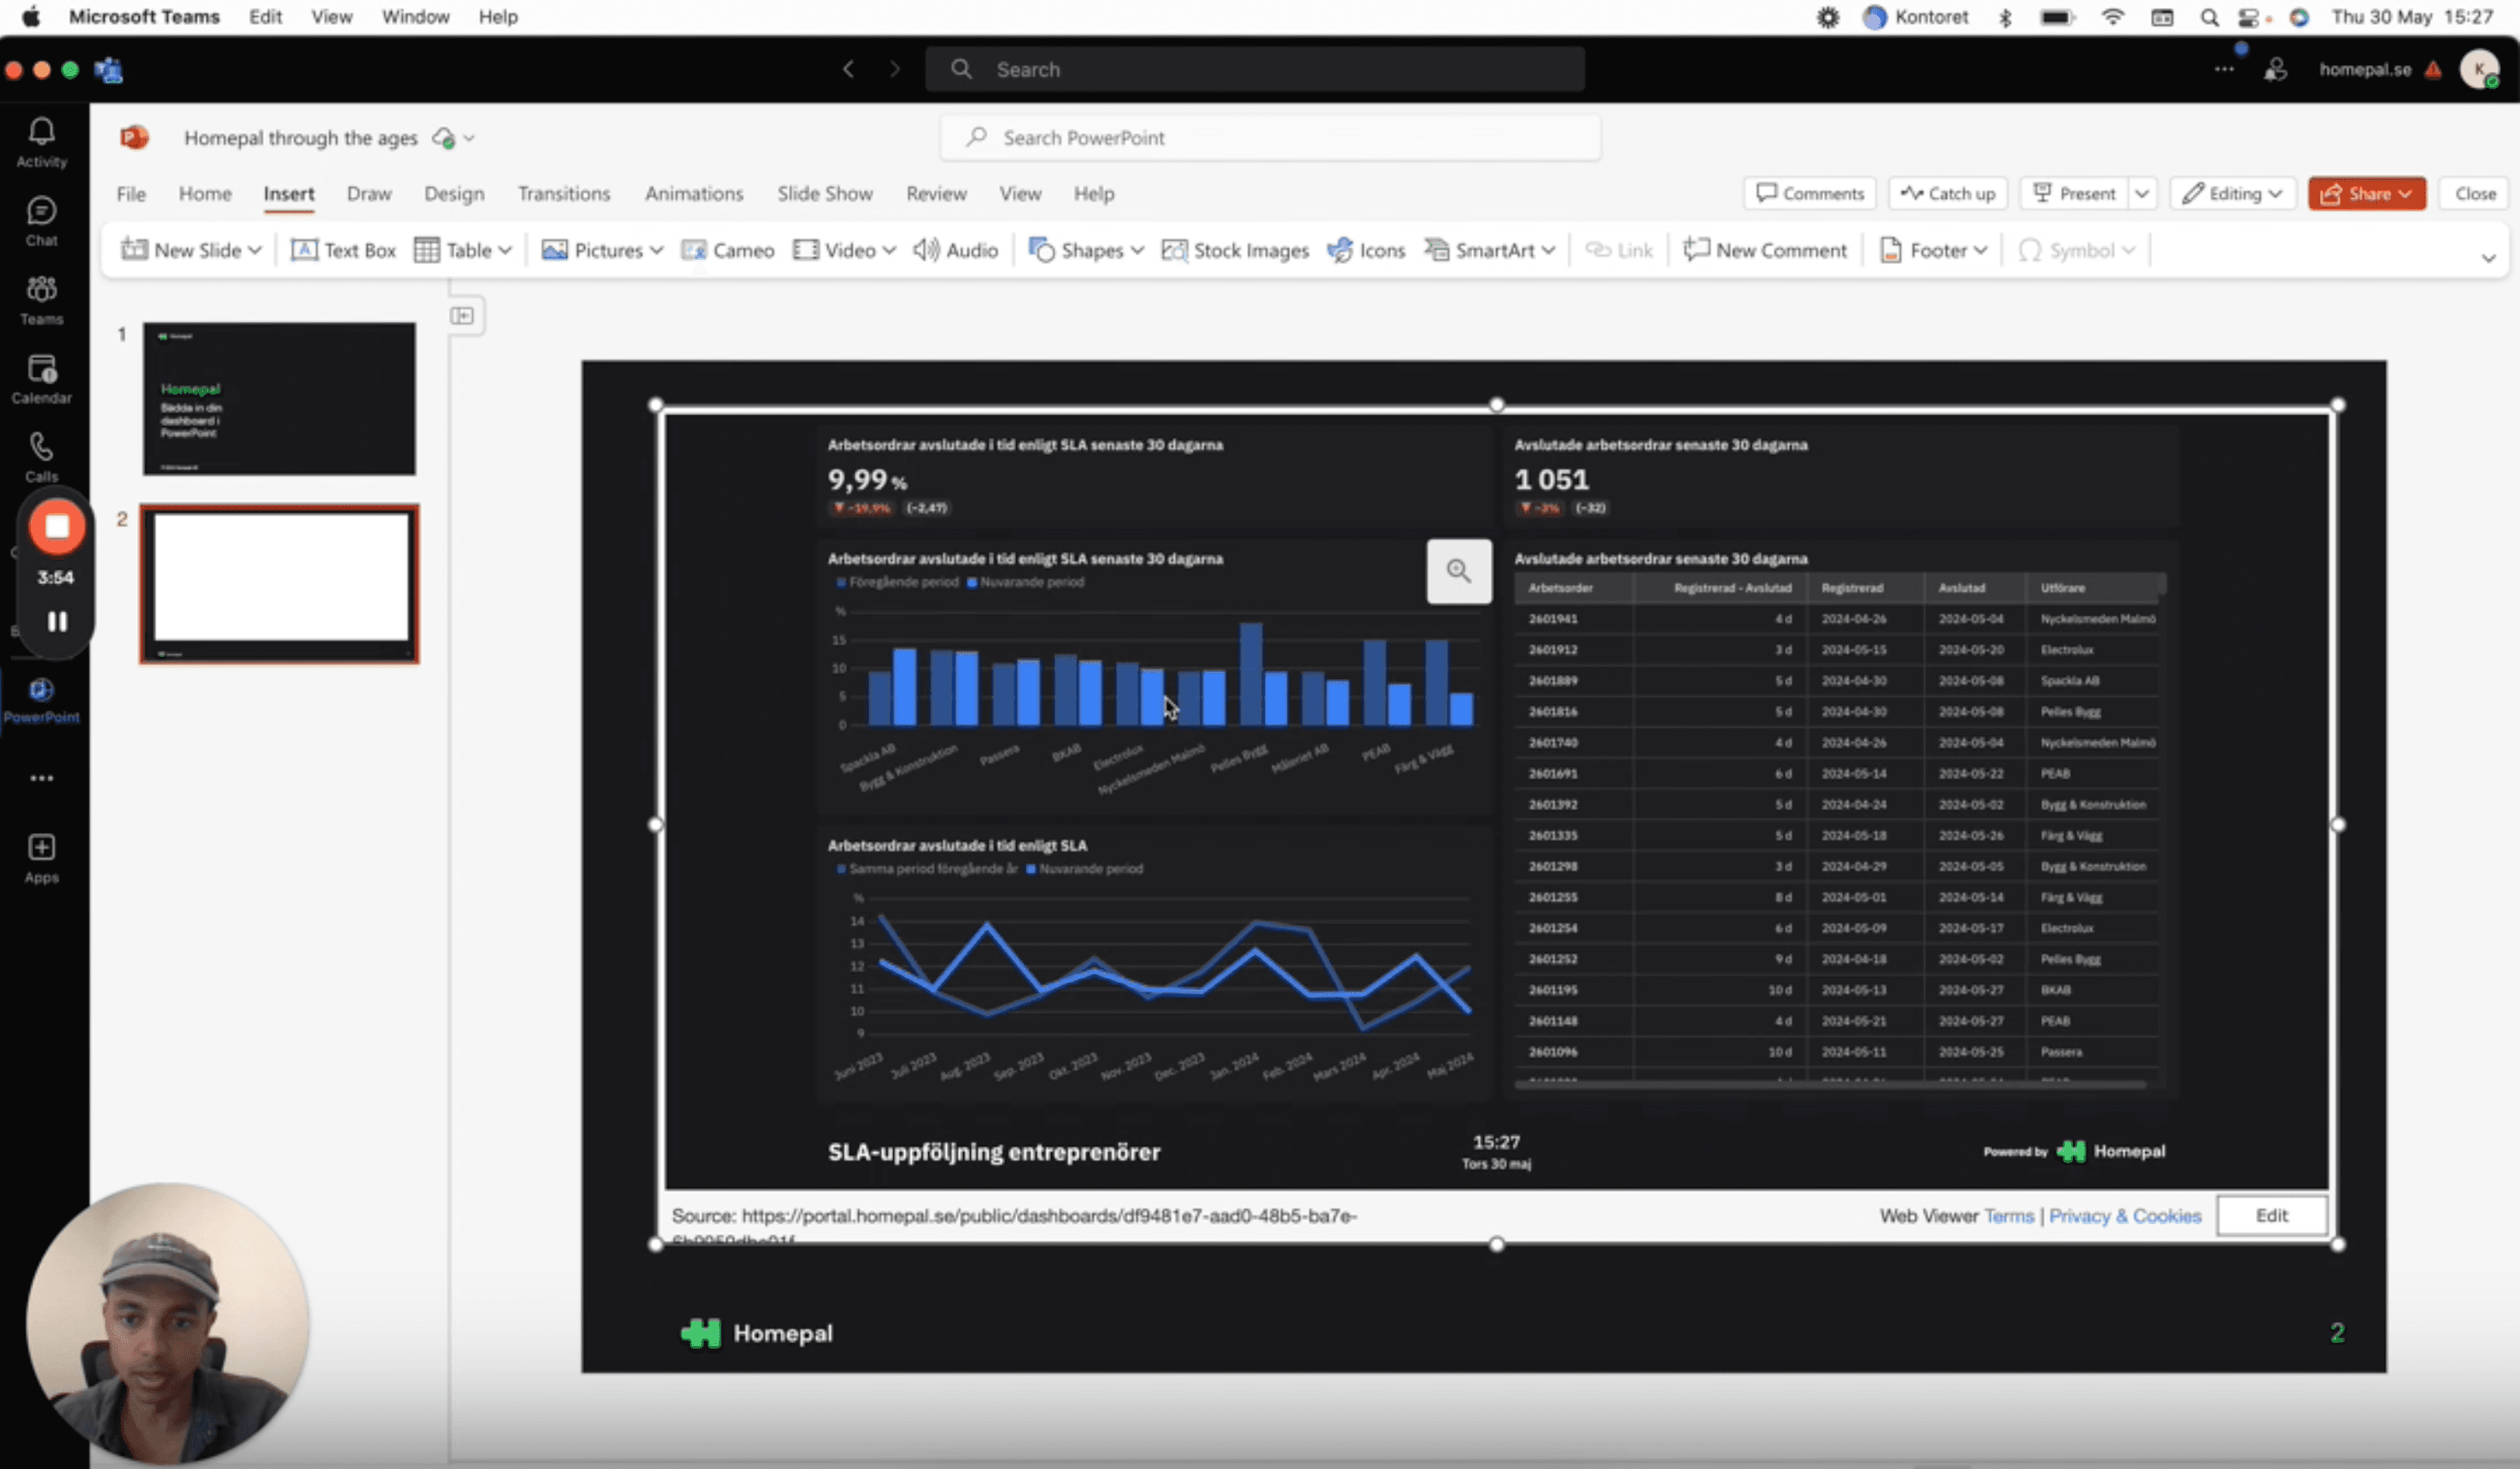This screenshot has width=2520, height=1469.
Task: Open the profile avatar menu
Action: tap(2480, 69)
